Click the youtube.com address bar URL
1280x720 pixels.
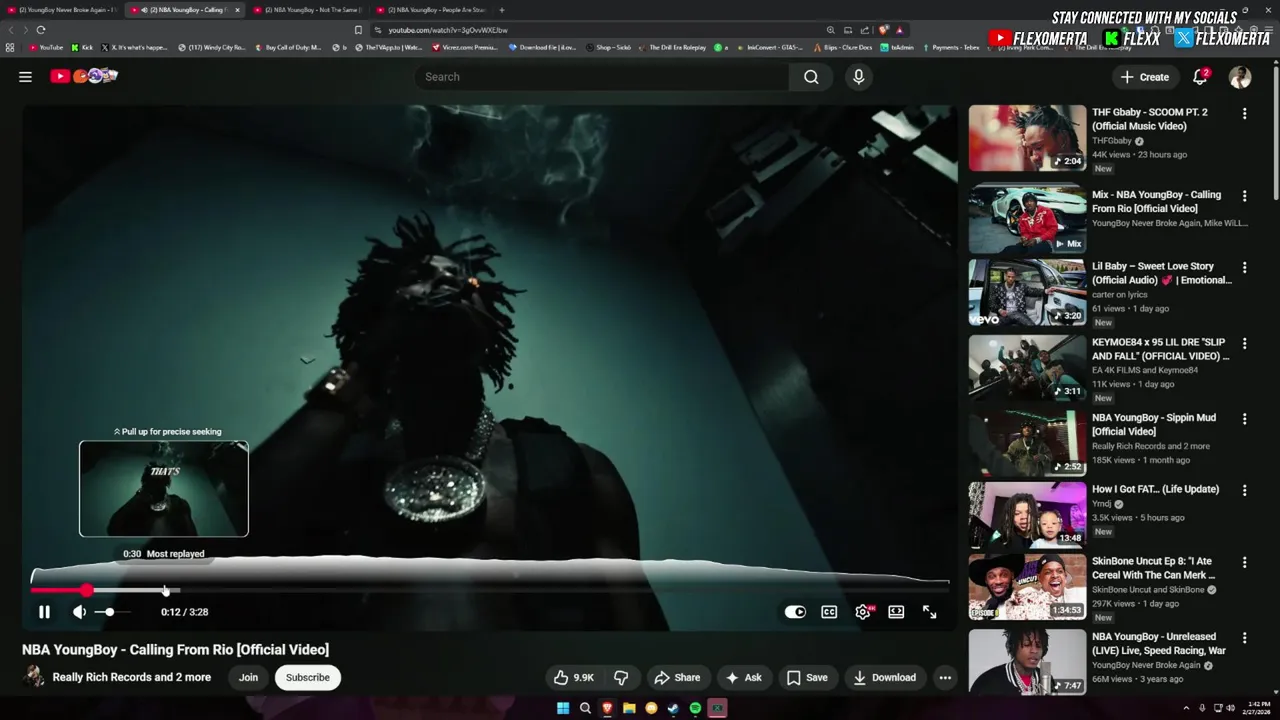tap(448, 30)
